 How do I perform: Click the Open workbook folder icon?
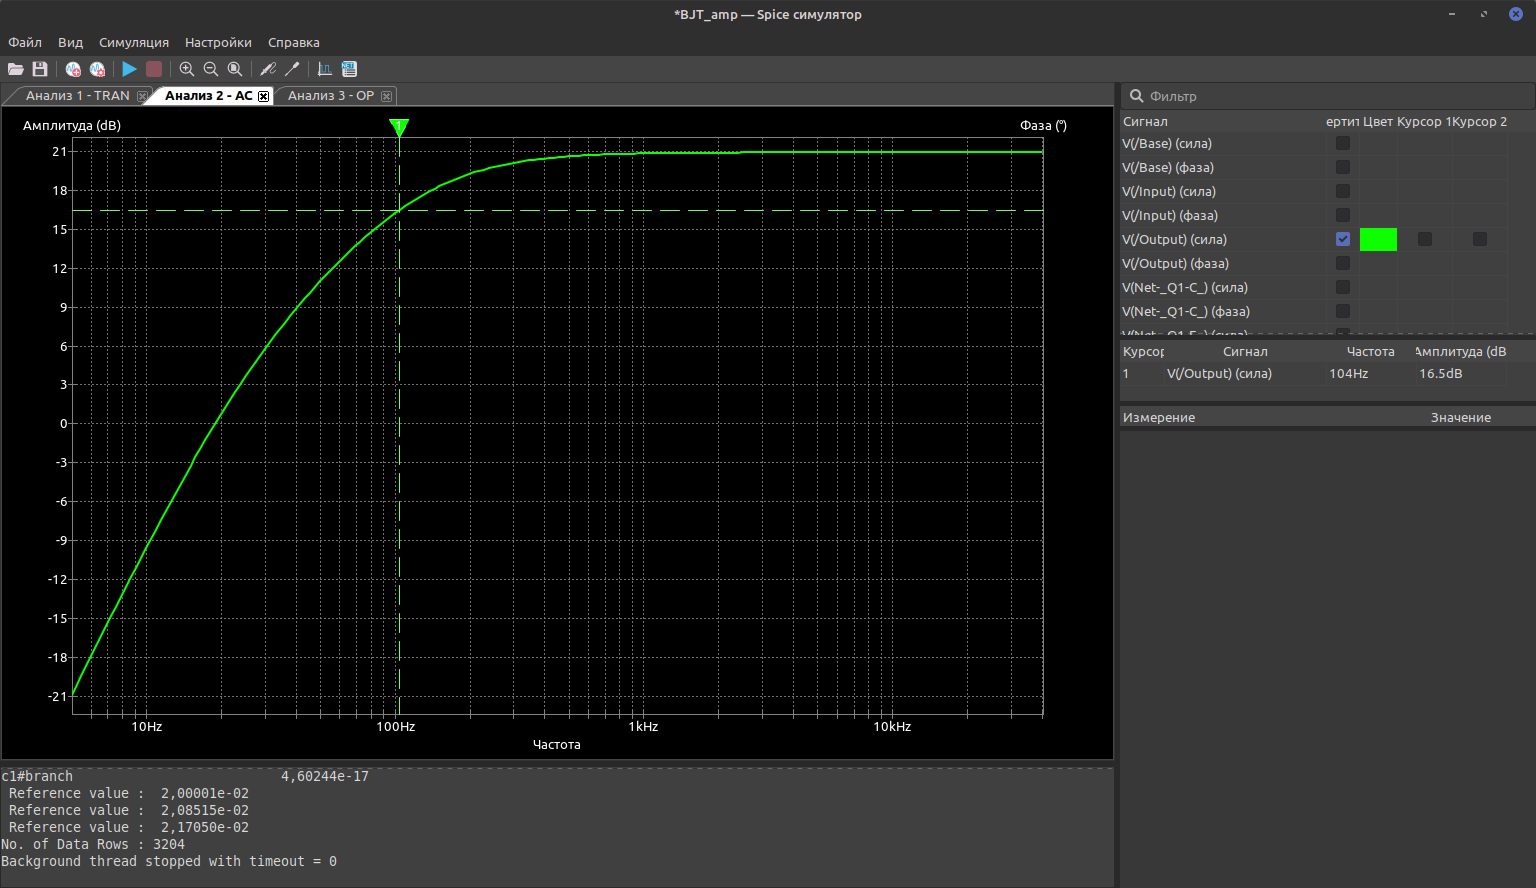pos(16,69)
